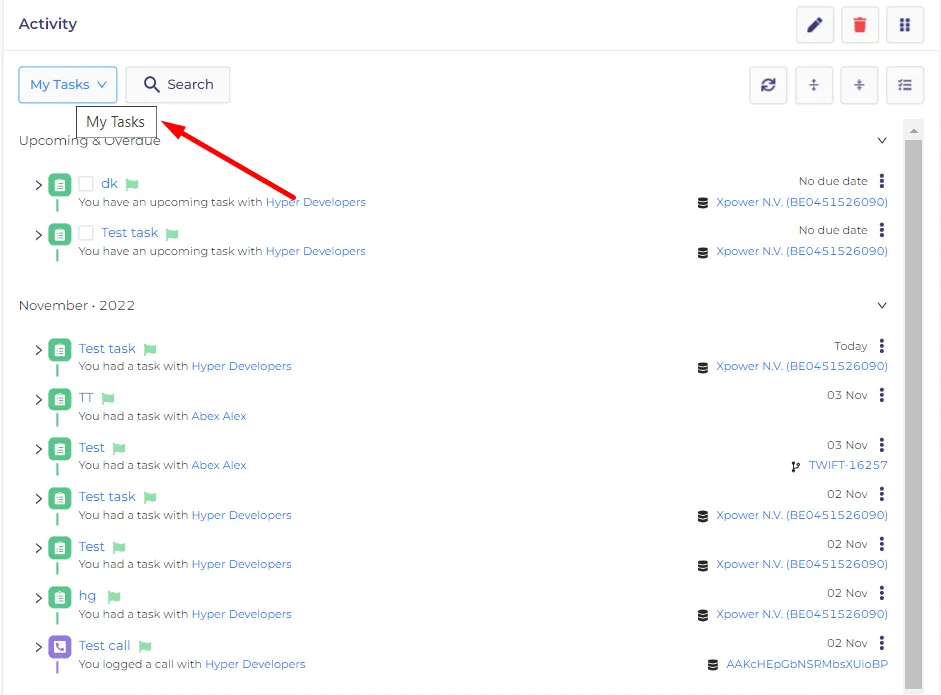Image resolution: width=941 pixels, height=695 pixels.
Task: Open the dk task title
Action: point(109,184)
